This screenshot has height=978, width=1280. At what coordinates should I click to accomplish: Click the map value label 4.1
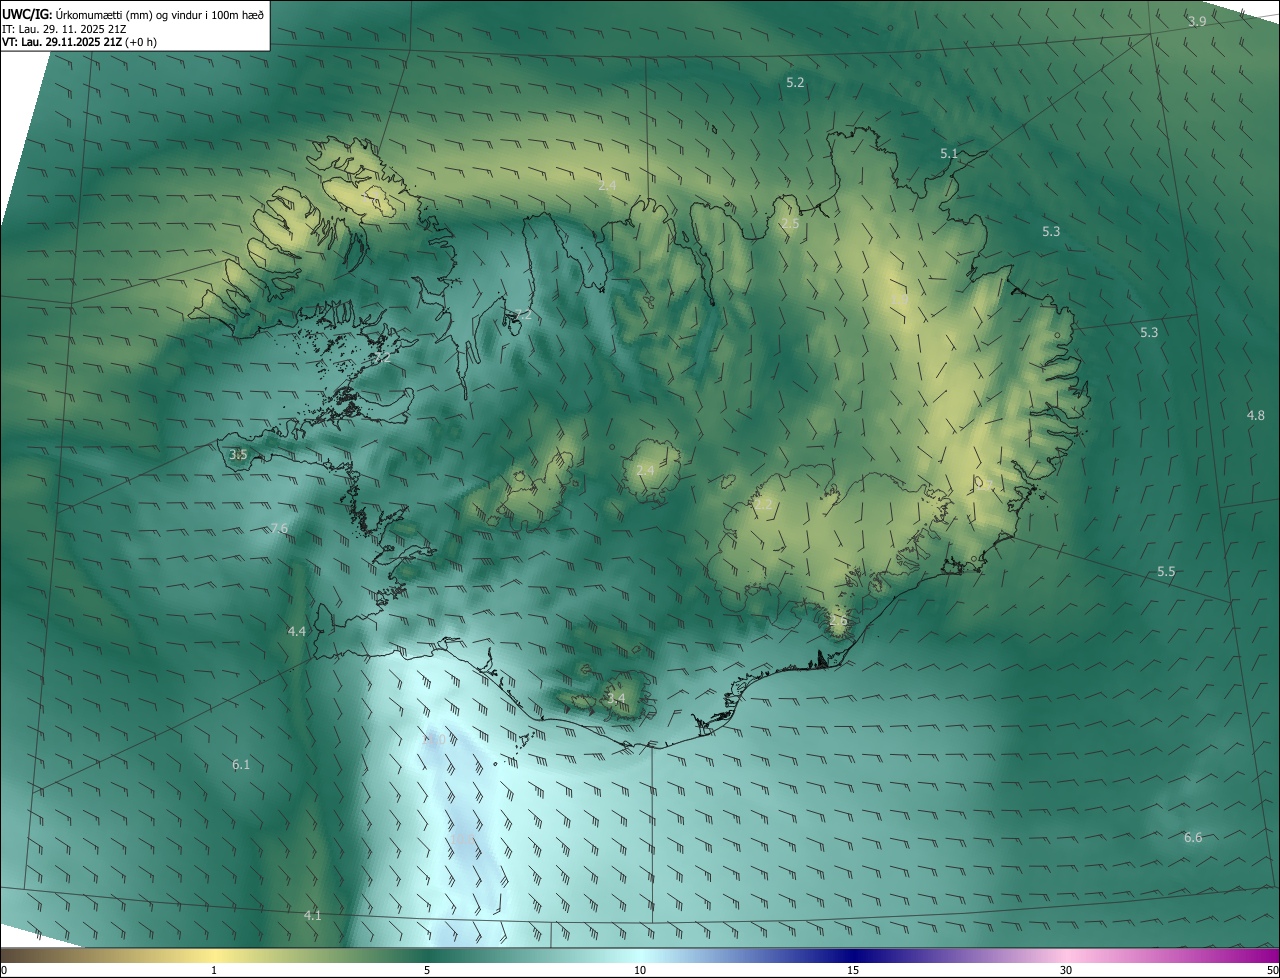coord(313,916)
